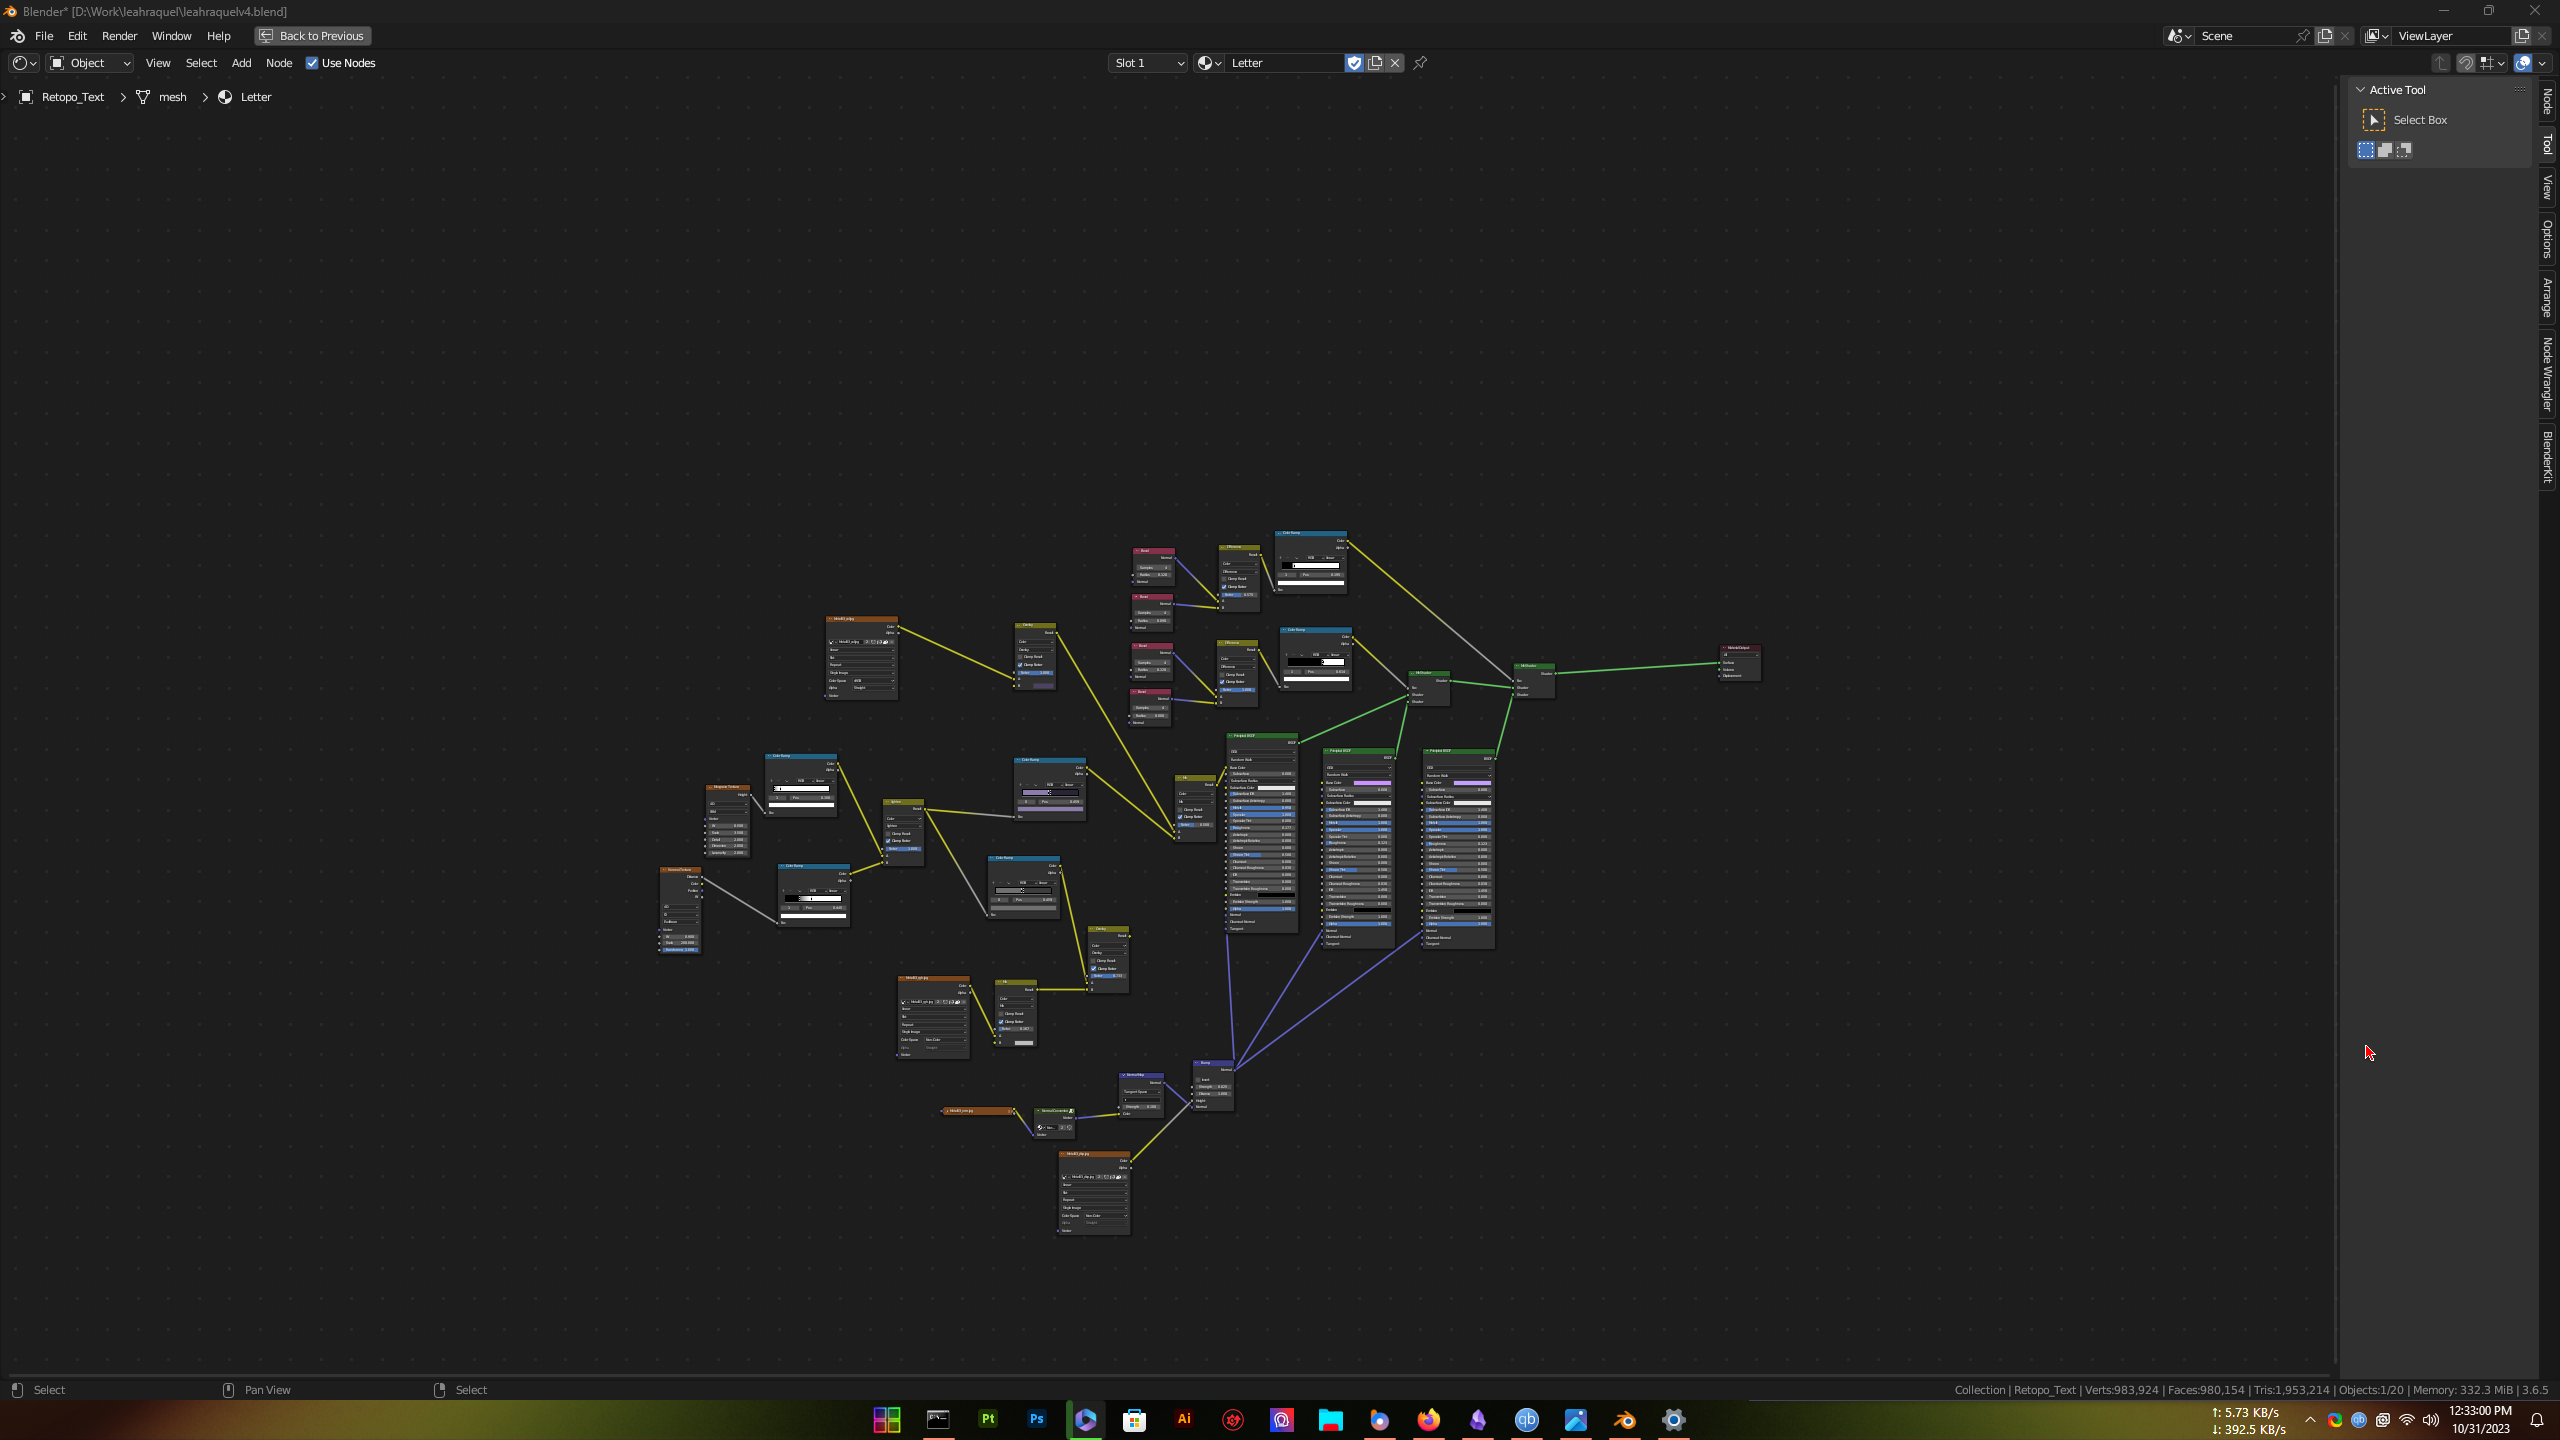Click the Back to Previous button
Viewport: 2560px width, 1440px height.
click(313, 36)
